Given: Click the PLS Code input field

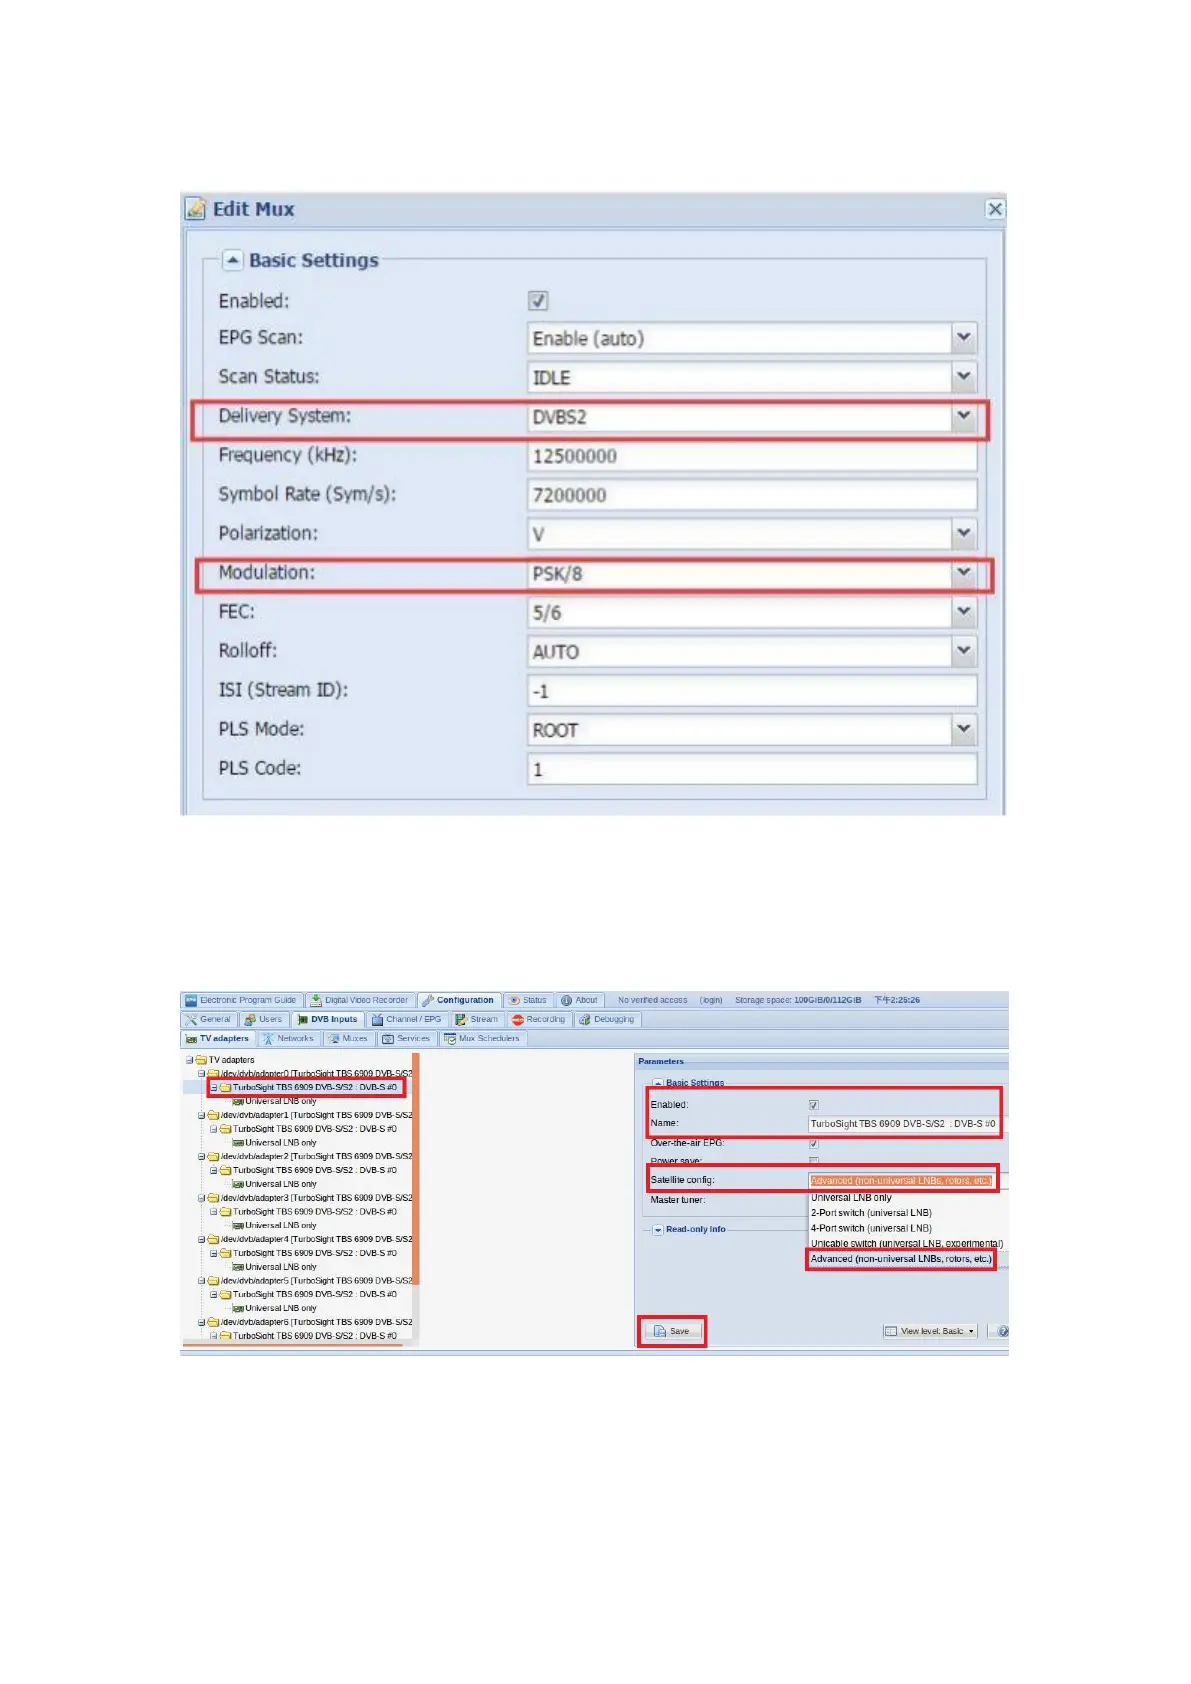Looking at the screenshot, I should [x=752, y=769].
